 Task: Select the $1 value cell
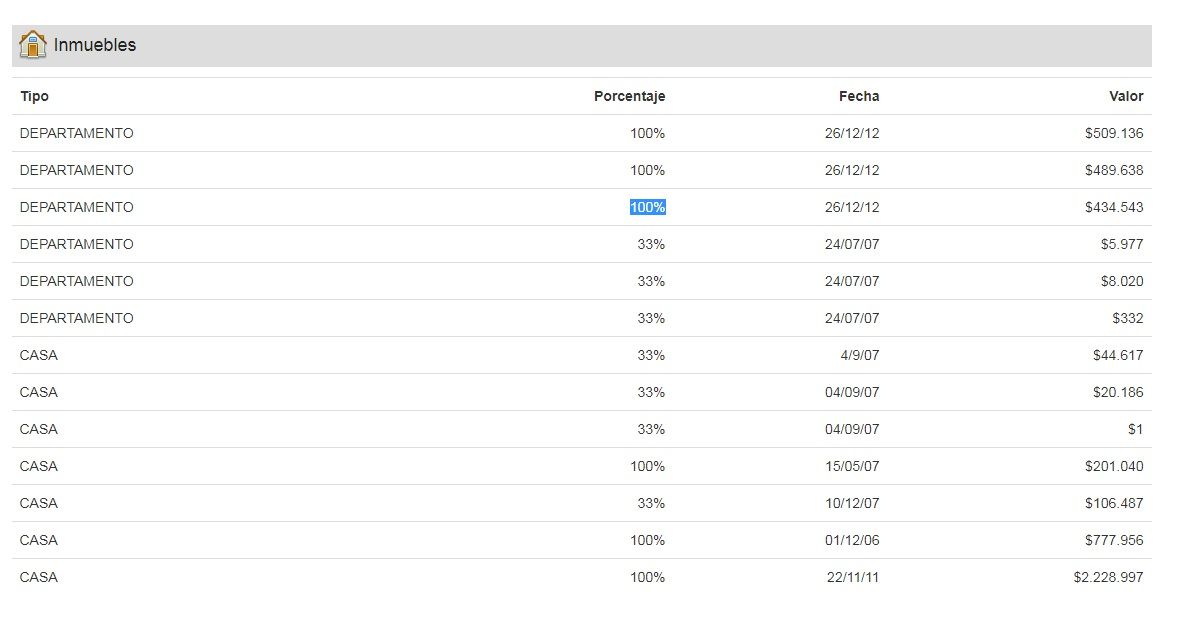1135,429
